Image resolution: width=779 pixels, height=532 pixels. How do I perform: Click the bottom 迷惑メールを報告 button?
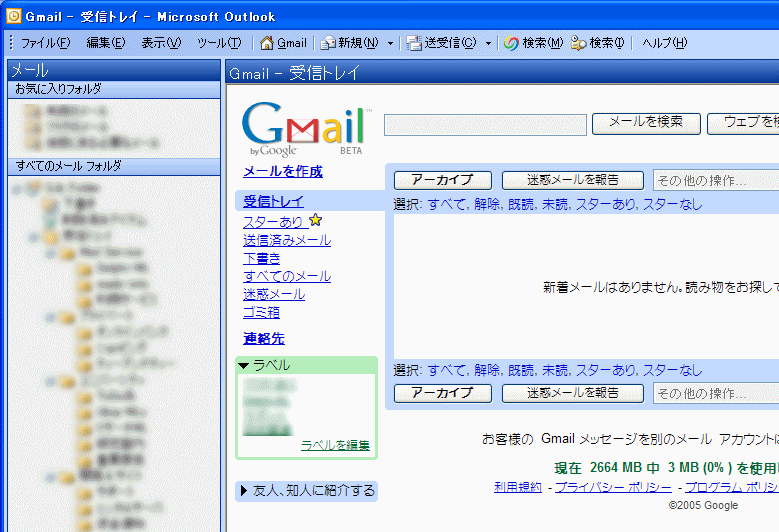pyautogui.click(x=573, y=393)
